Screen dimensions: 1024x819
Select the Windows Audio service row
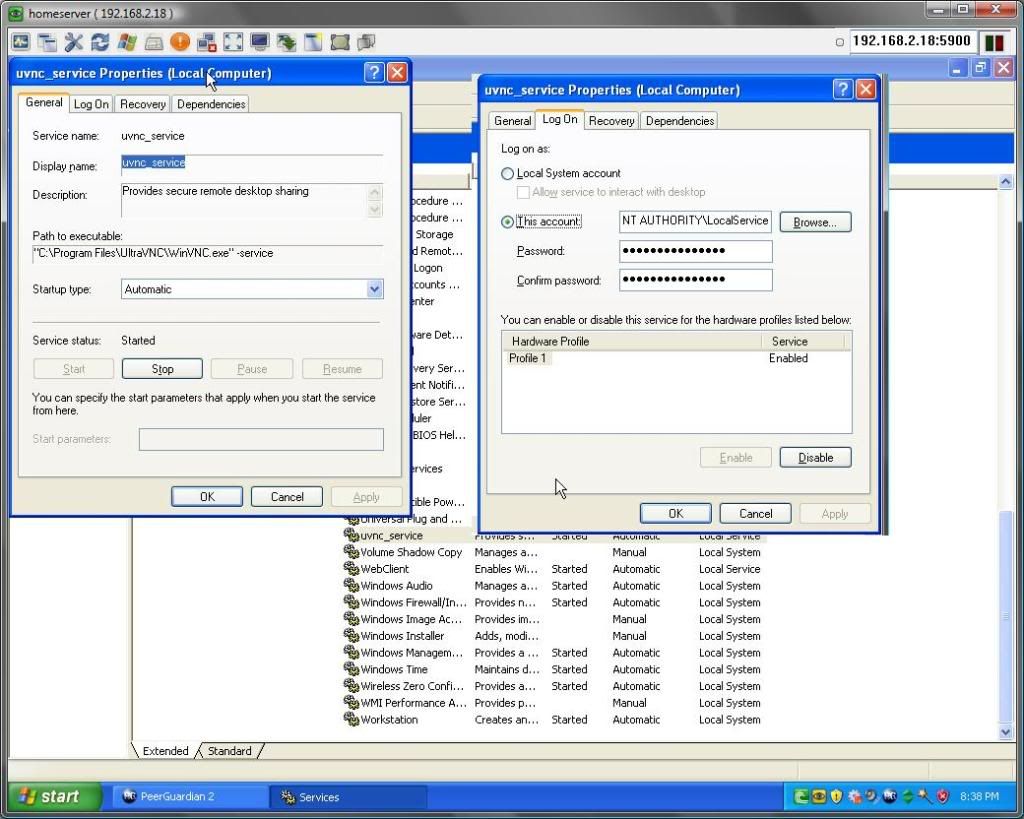(554, 586)
